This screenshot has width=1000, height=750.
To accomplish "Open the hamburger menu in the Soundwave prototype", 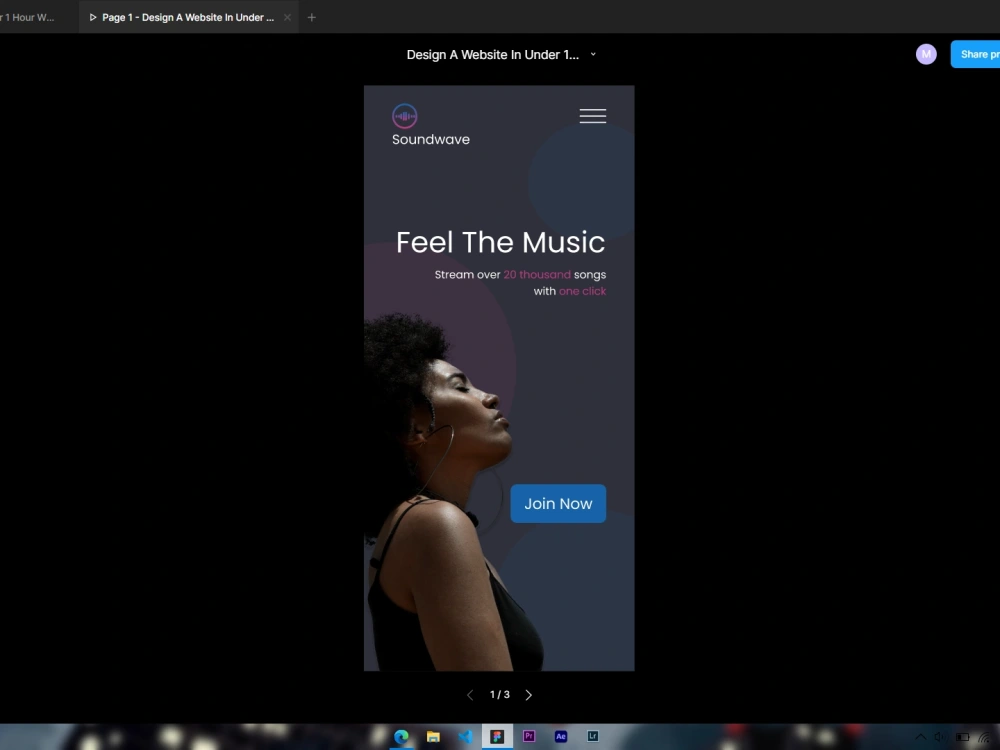I will 592,115.
